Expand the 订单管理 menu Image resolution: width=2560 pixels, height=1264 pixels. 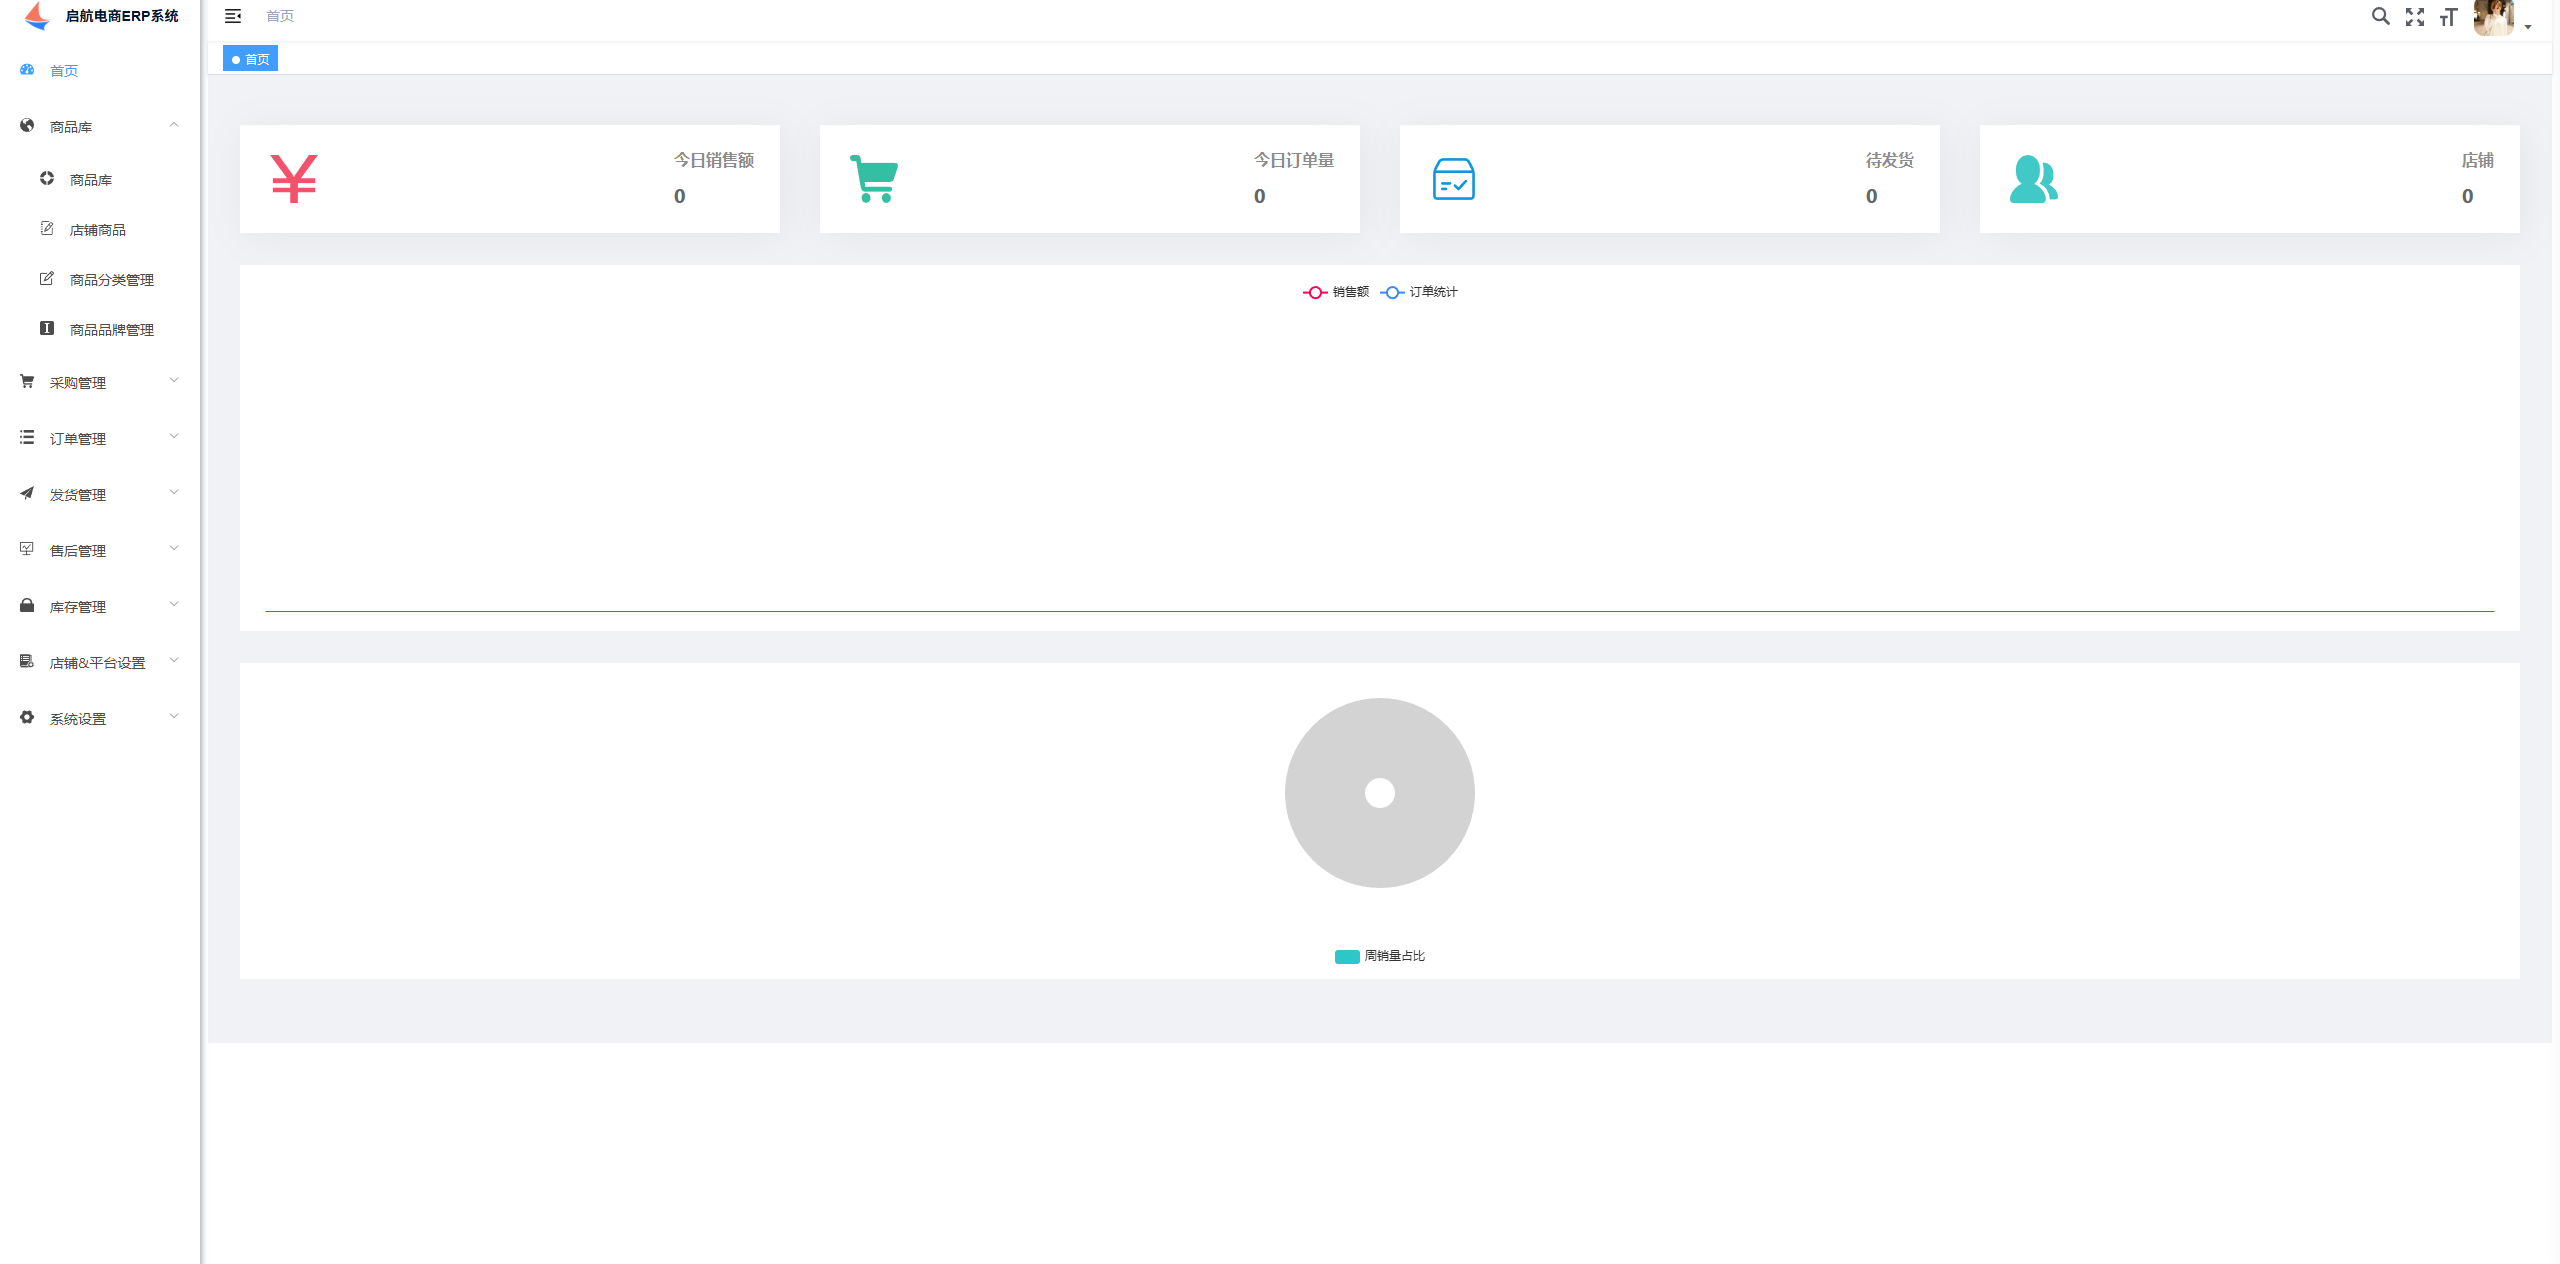point(100,439)
